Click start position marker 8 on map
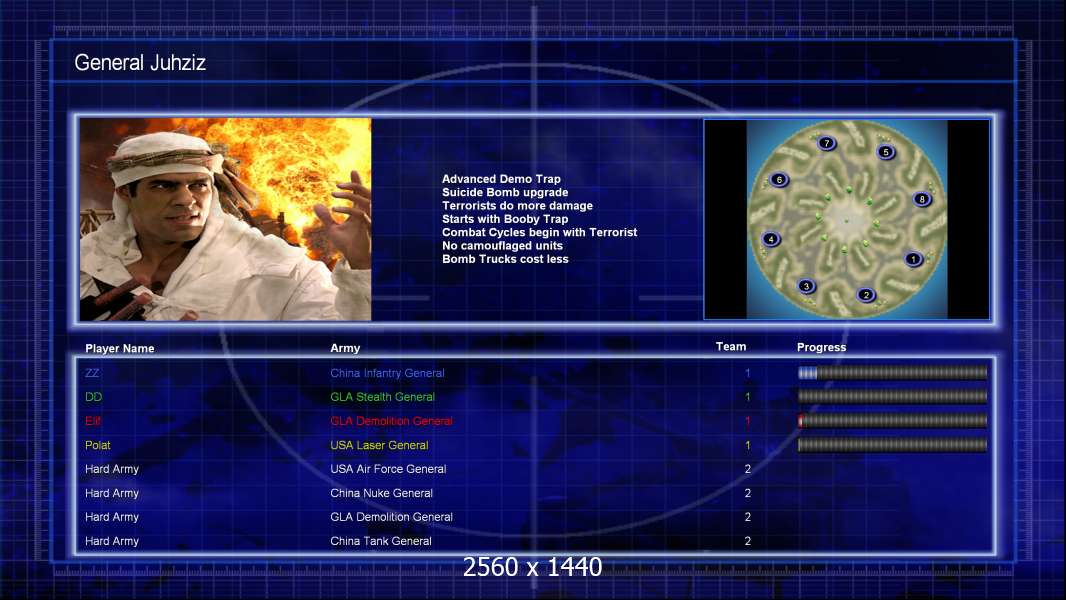1066x600 pixels. click(922, 199)
